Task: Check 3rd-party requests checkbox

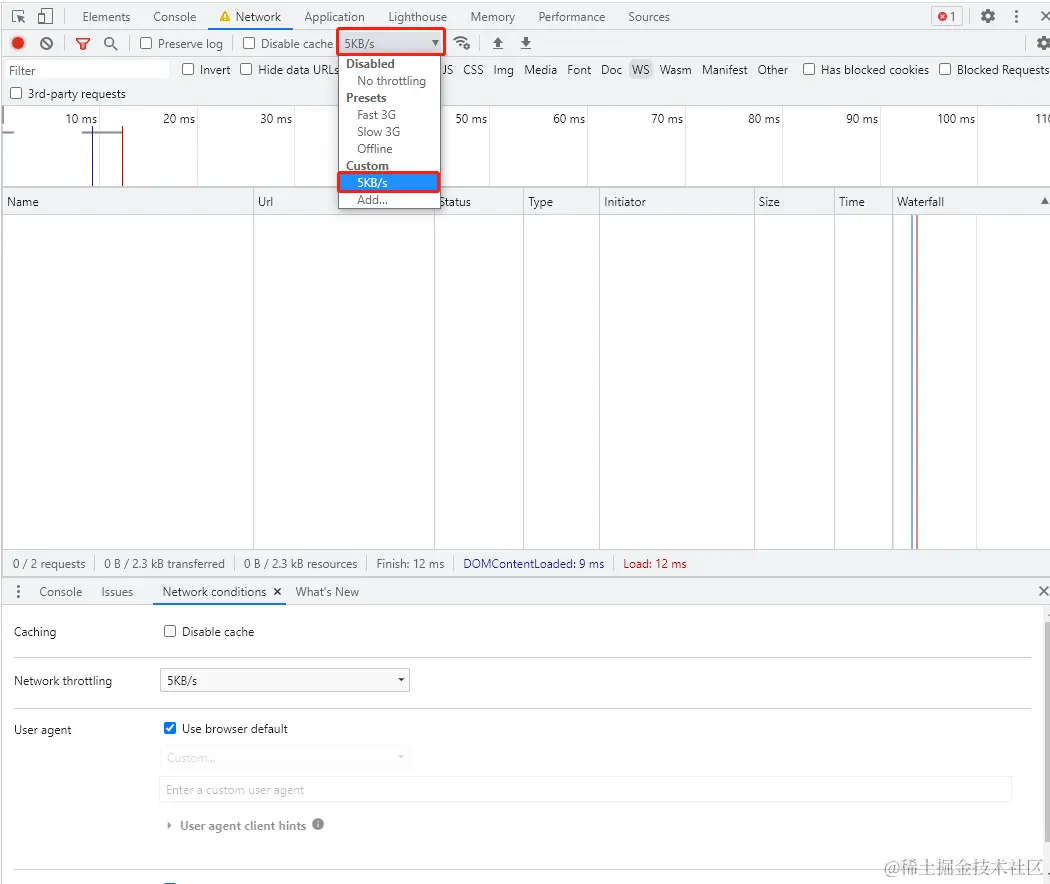Action: click(16, 93)
